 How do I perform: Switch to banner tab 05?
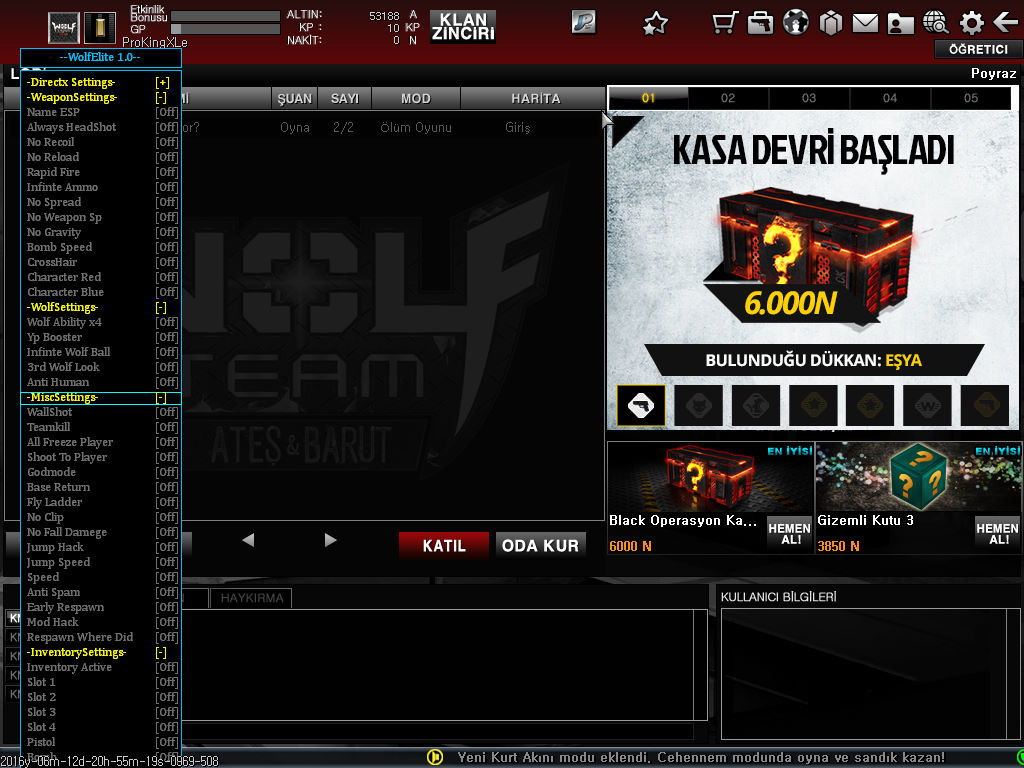tap(971, 98)
